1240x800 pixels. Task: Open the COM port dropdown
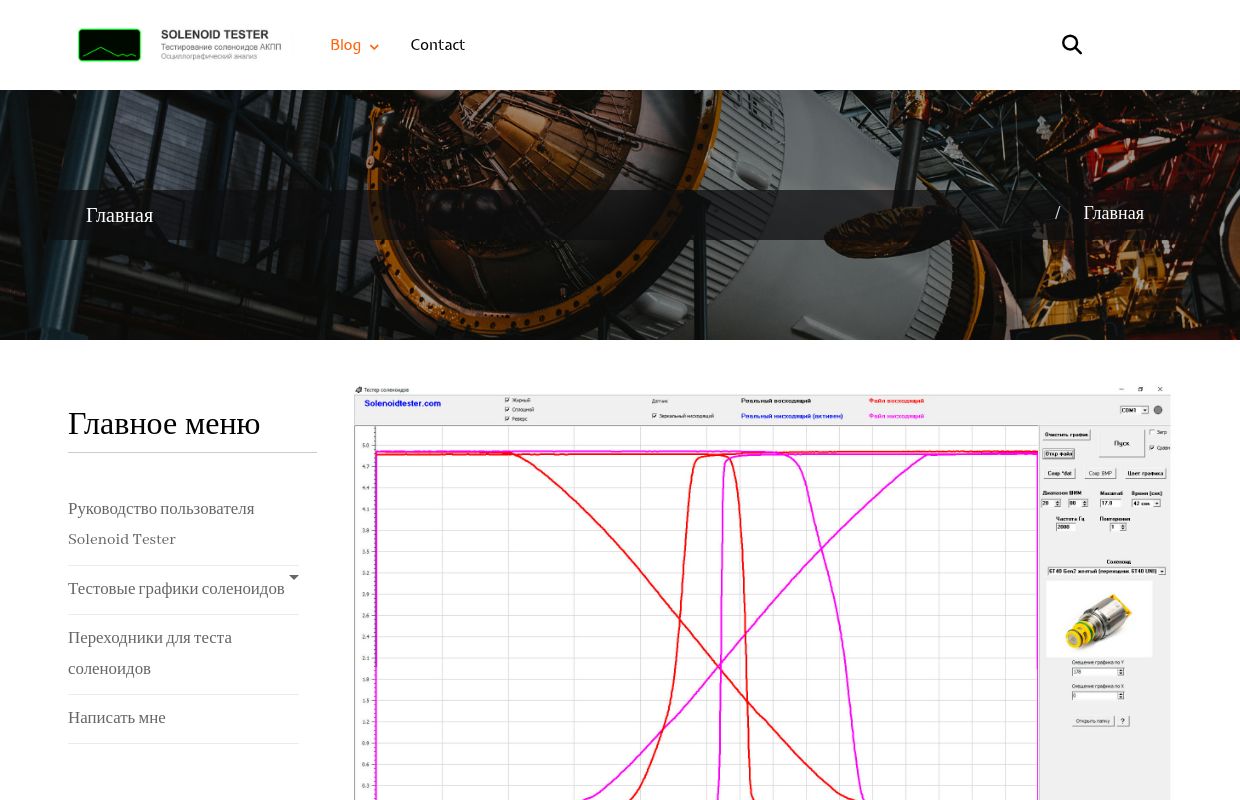[x=1134, y=410]
